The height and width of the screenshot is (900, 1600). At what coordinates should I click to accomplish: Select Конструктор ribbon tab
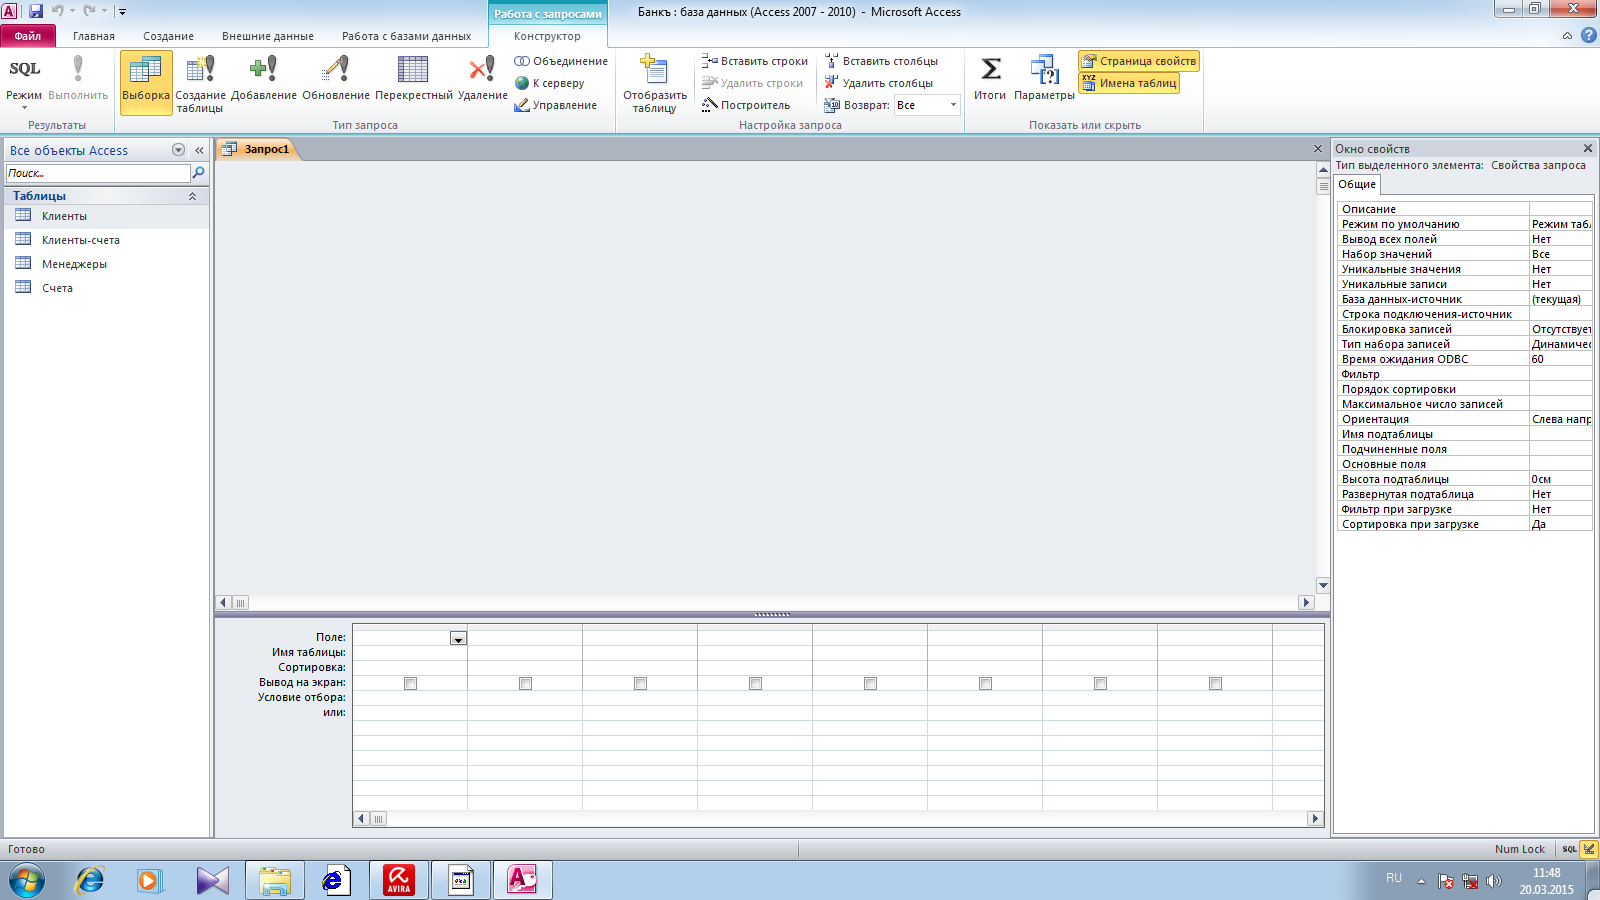(547, 36)
